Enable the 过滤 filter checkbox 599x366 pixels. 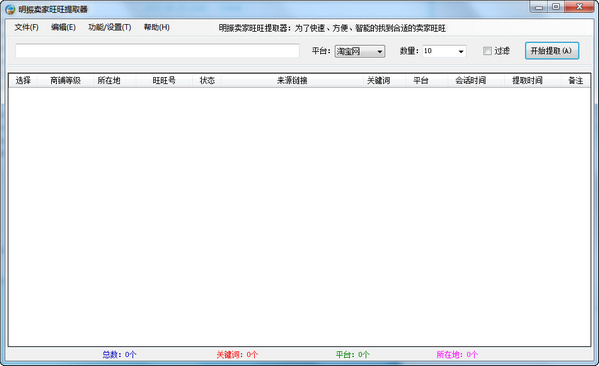click(487, 51)
